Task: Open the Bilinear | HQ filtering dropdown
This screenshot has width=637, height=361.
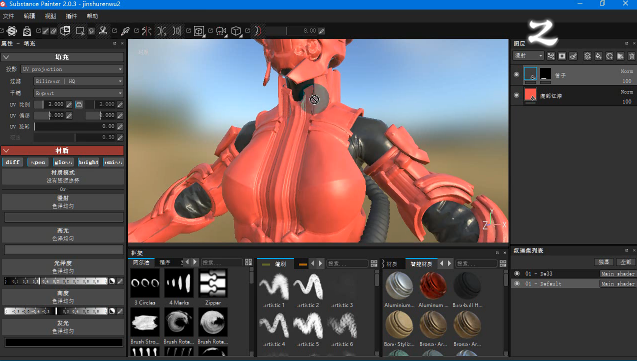Action: coord(78,81)
